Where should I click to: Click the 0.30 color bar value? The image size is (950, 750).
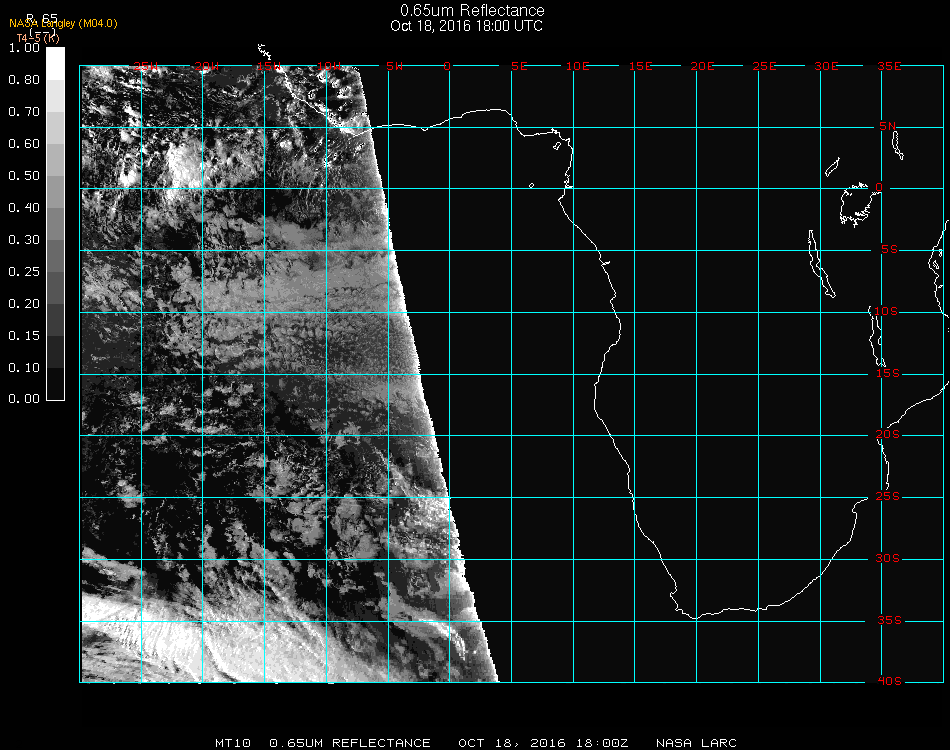[24, 241]
